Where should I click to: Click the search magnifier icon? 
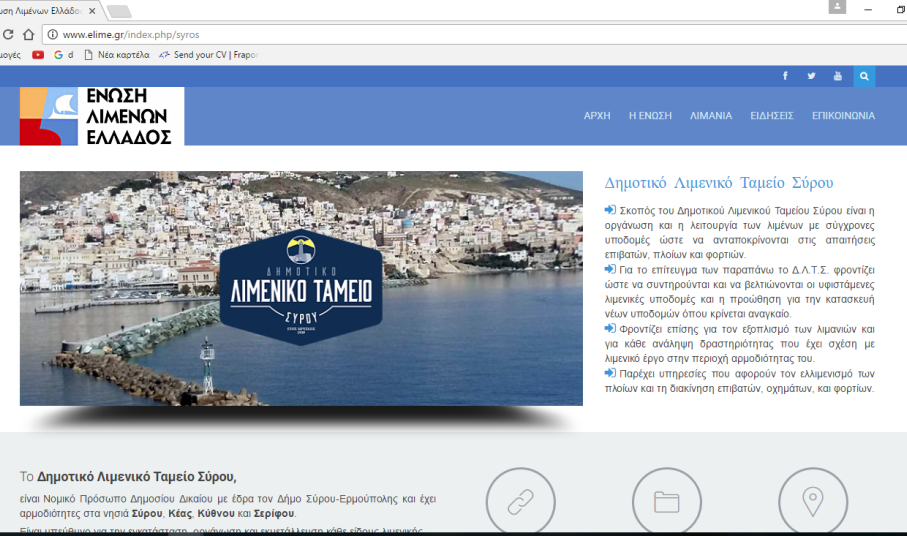(x=864, y=76)
